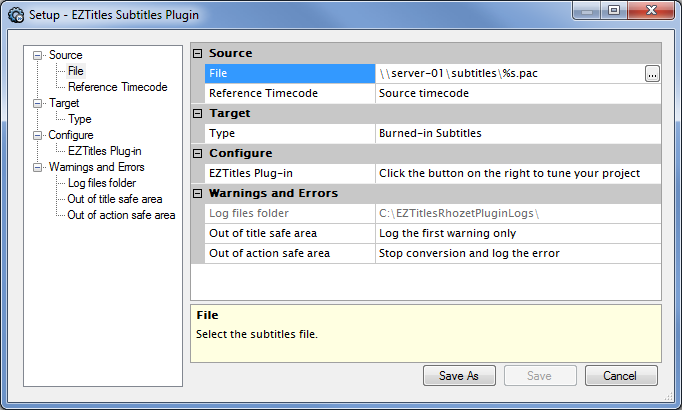Collapse the Target property group
The width and height of the screenshot is (682, 410).
197,113
